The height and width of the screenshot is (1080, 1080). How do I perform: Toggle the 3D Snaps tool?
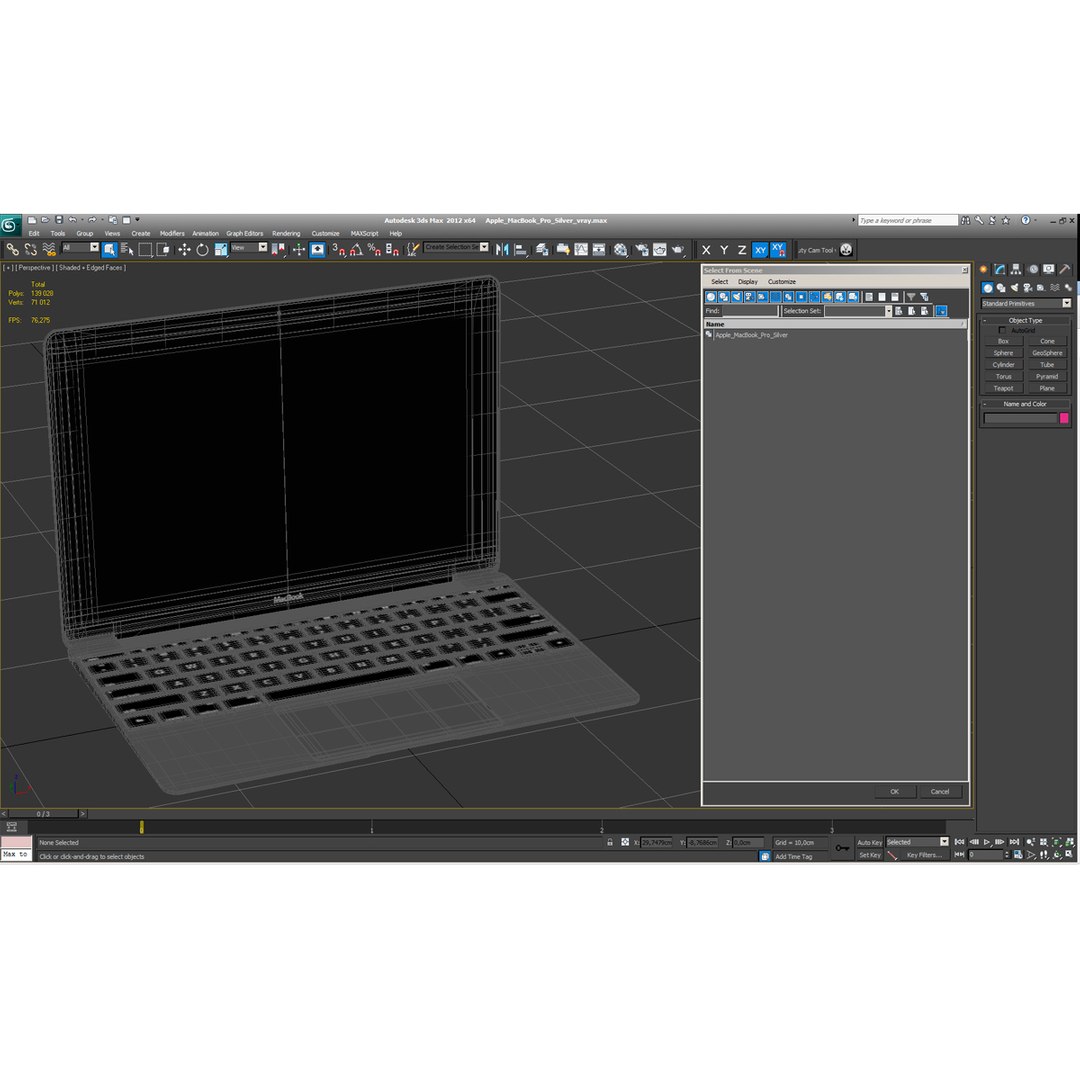[338, 249]
